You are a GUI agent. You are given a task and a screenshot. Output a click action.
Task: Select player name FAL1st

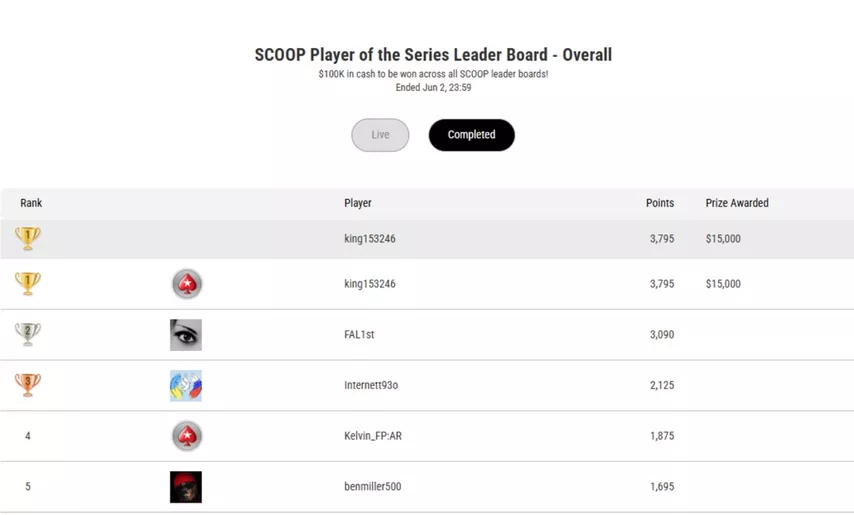[359, 334]
